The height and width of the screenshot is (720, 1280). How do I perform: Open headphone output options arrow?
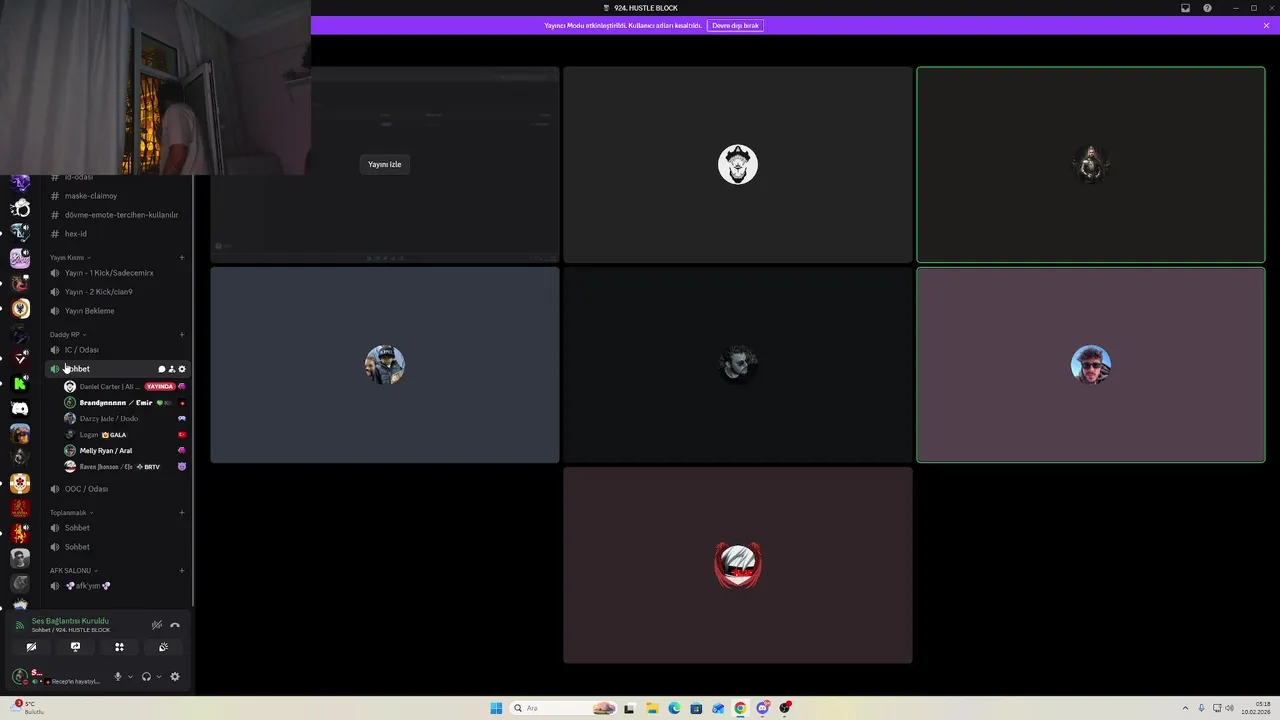tap(159, 677)
